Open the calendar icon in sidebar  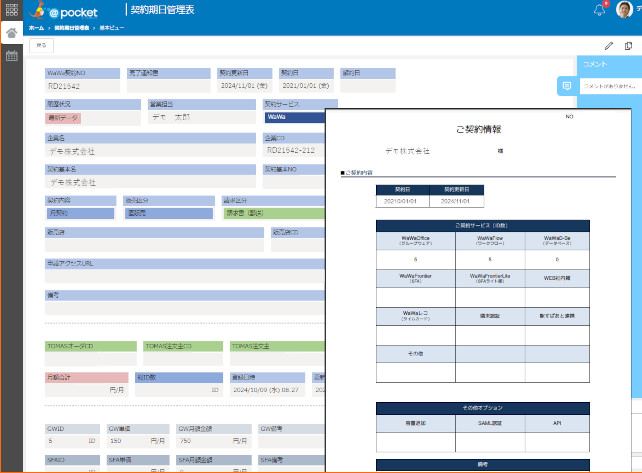point(11,56)
